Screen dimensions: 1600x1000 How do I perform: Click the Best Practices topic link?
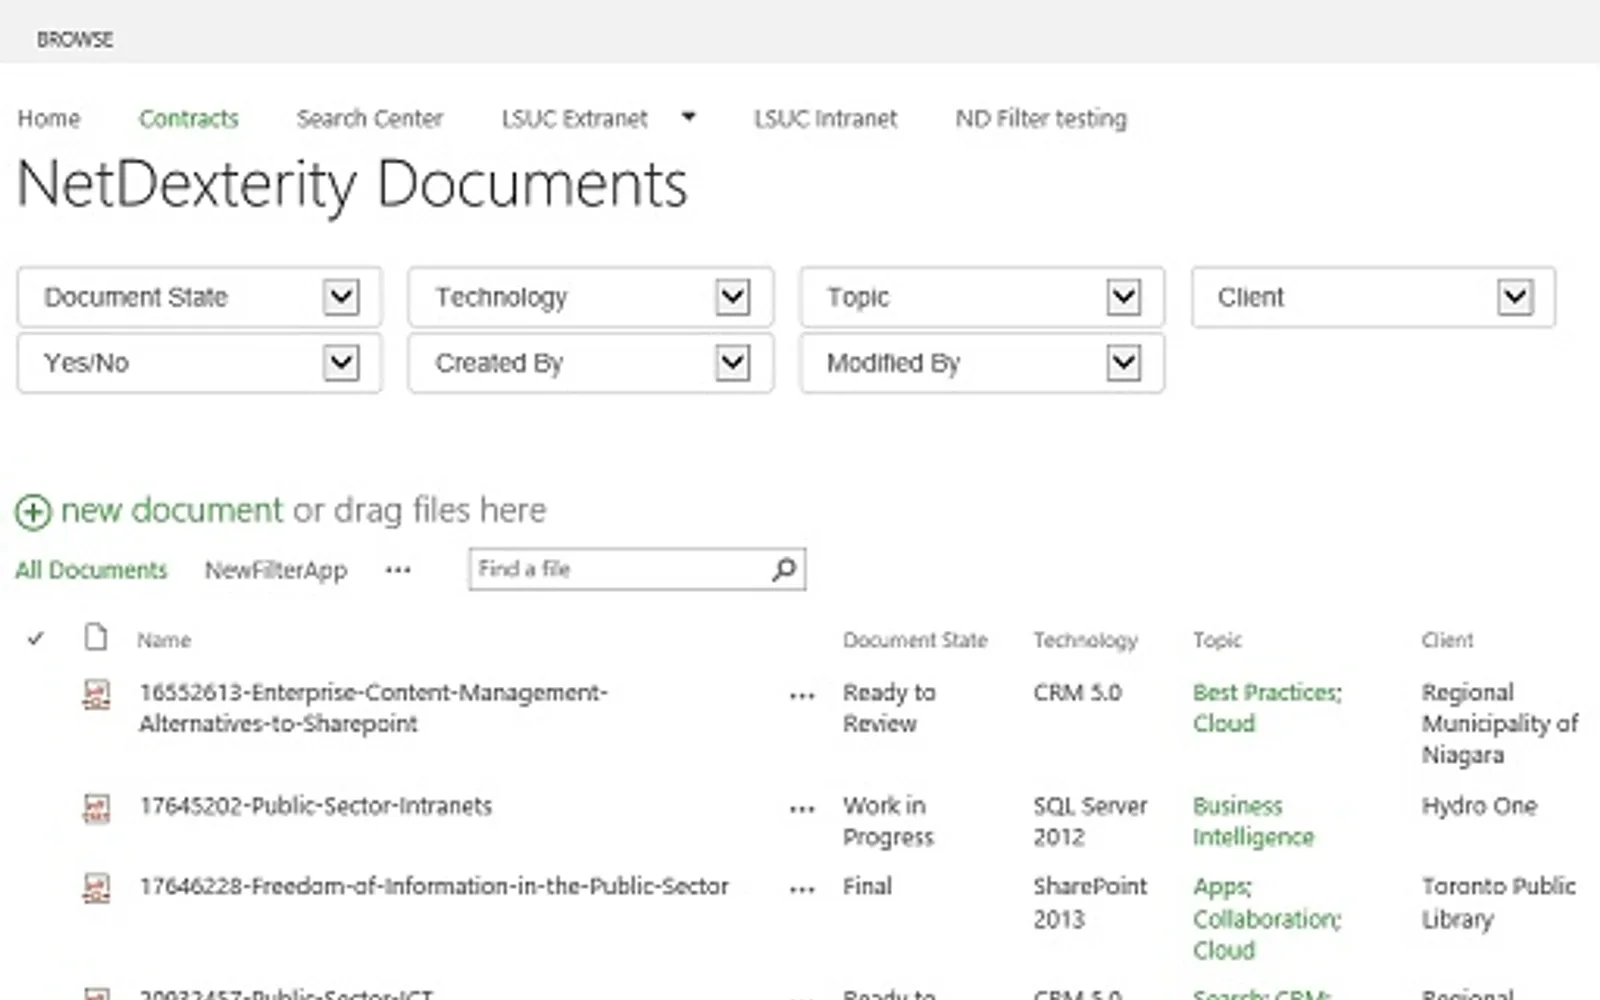tap(1267, 692)
